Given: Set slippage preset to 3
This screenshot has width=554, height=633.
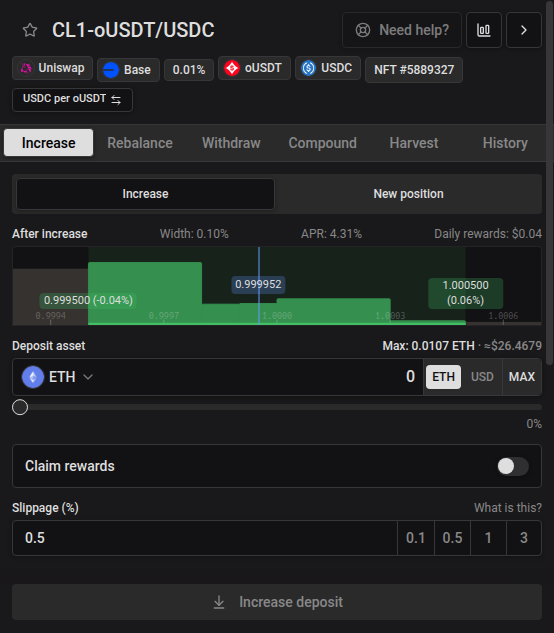Looking at the screenshot, I should [524, 538].
